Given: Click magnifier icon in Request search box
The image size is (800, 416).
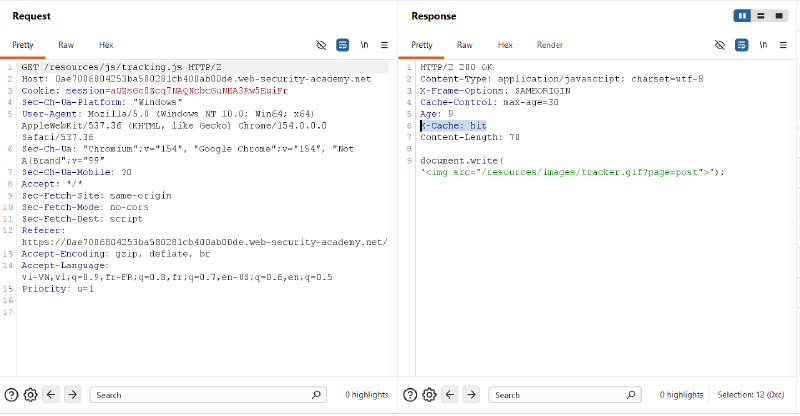Looking at the screenshot, I should tap(316, 395).
